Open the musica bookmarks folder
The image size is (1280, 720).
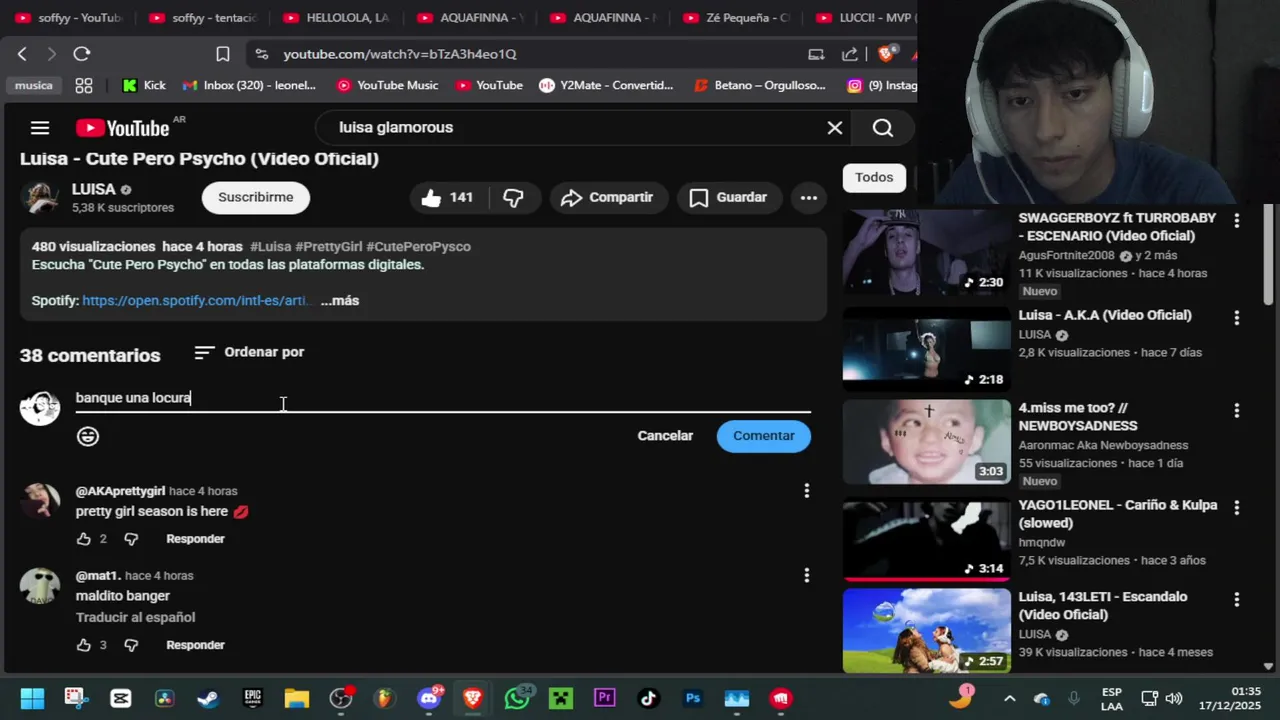33,85
